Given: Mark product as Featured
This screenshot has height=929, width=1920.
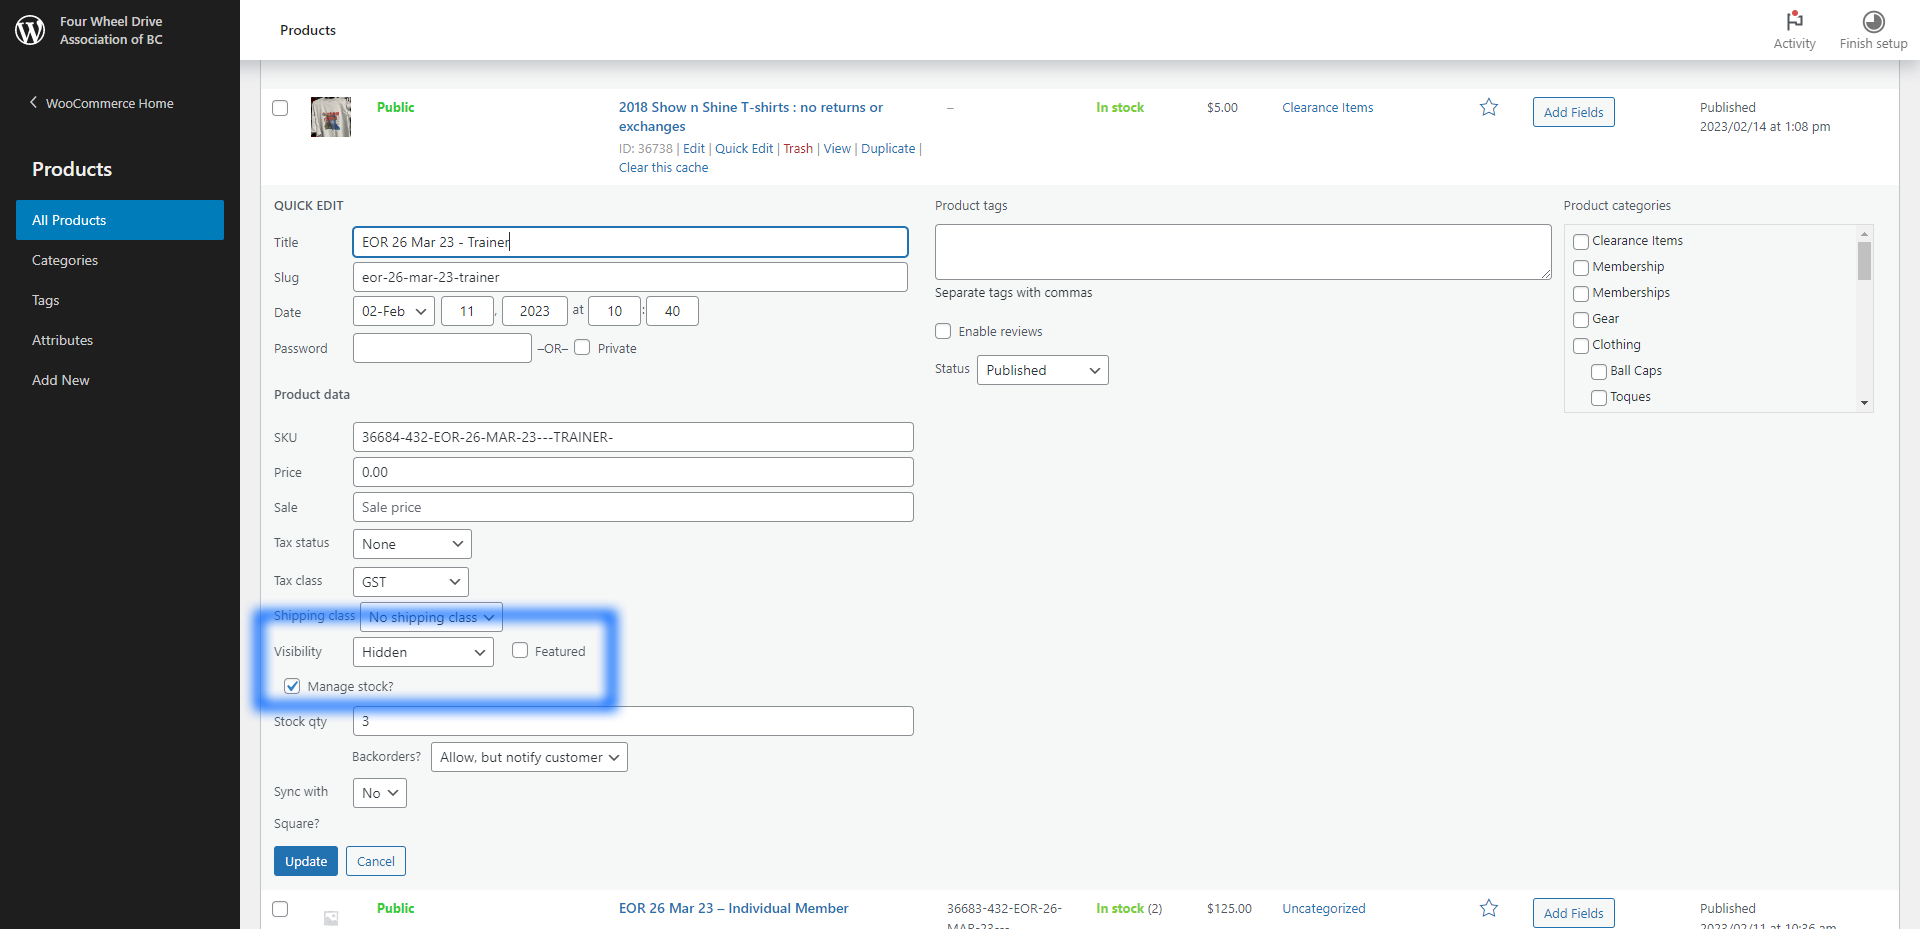Looking at the screenshot, I should 520,650.
